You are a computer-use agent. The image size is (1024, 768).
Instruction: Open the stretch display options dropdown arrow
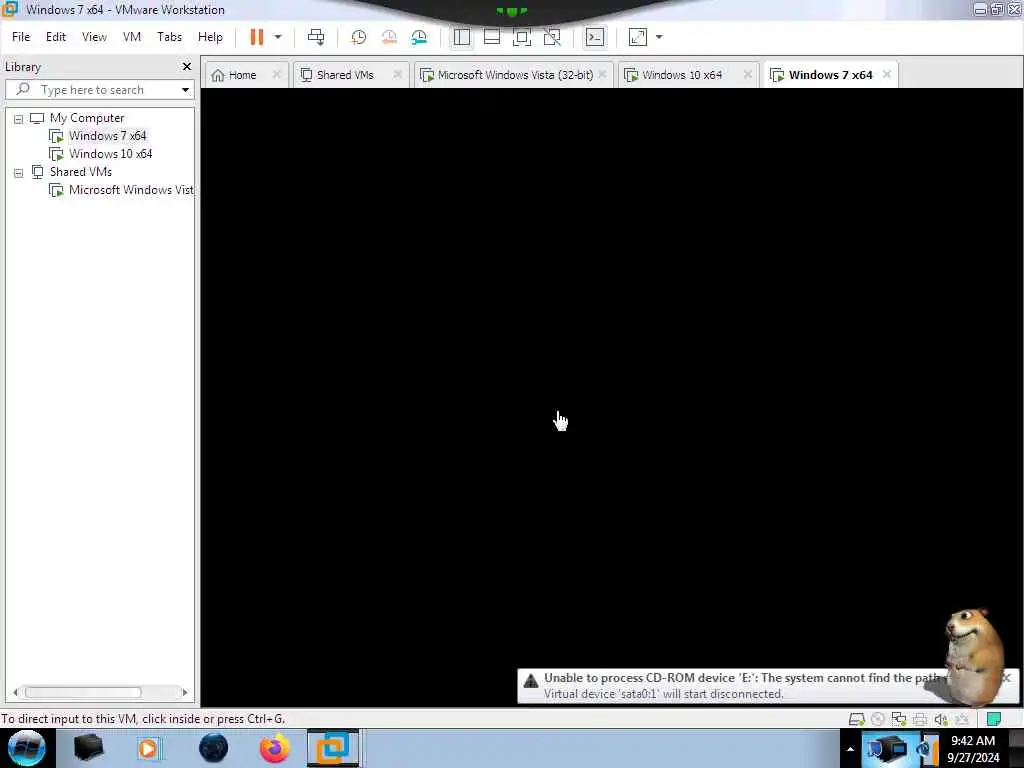pos(659,37)
